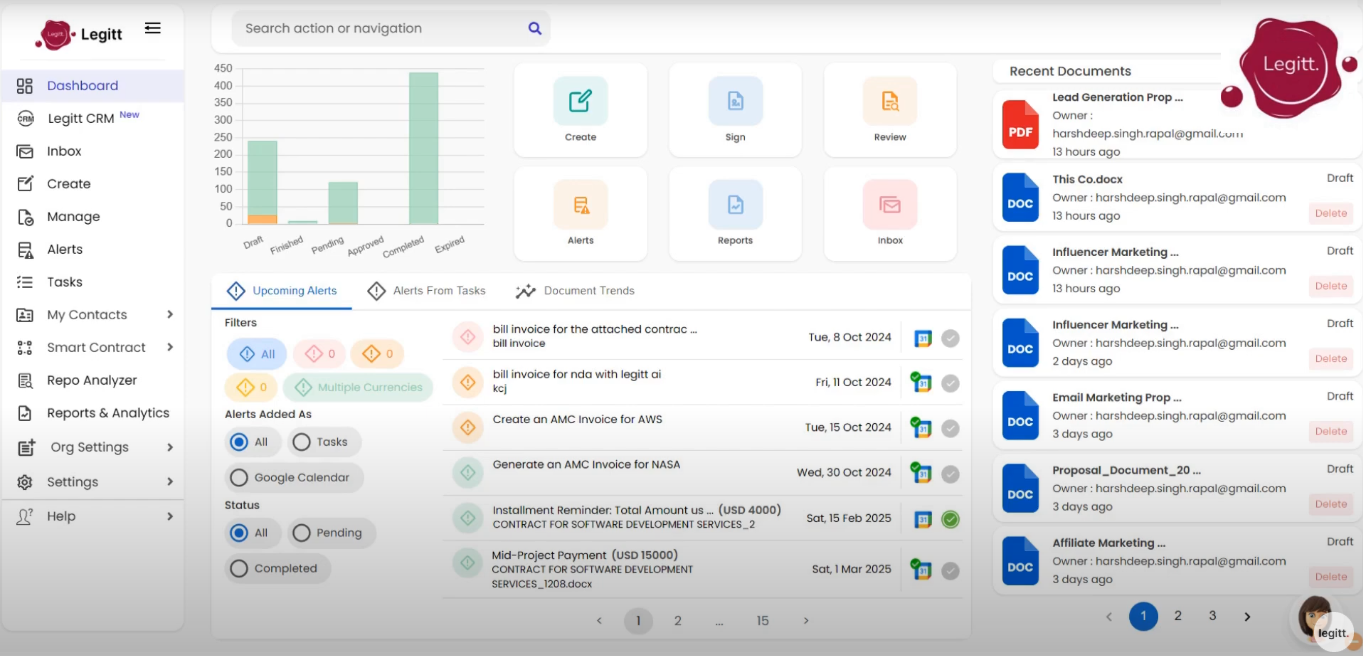
Task: Select the Completed status radio
Action: (239, 568)
